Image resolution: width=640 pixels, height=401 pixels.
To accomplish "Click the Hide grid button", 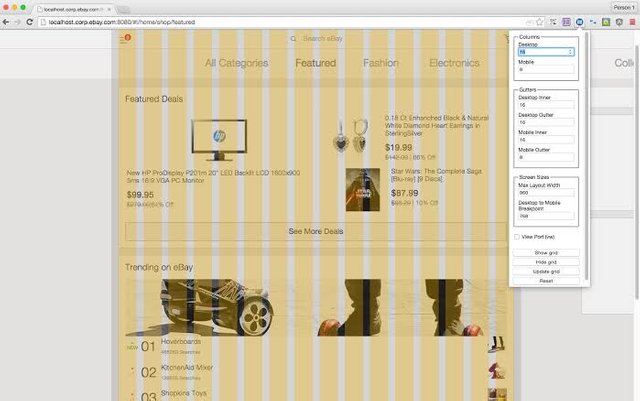I will click(546, 262).
